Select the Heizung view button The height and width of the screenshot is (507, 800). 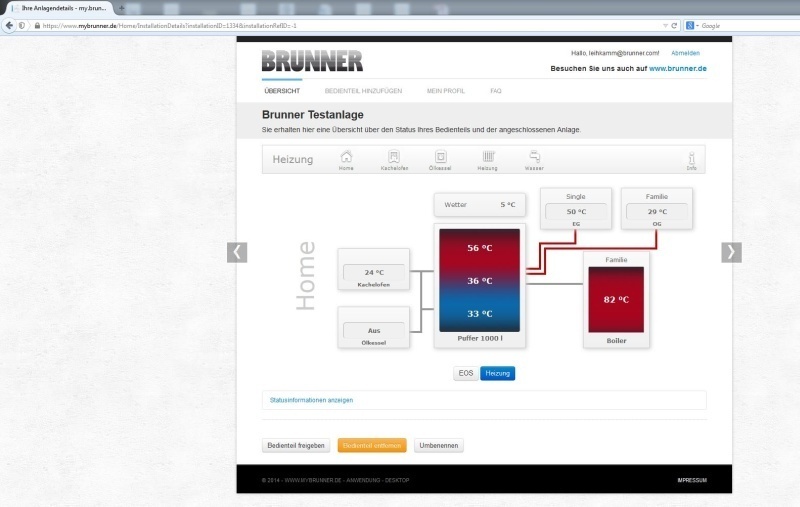click(497, 373)
